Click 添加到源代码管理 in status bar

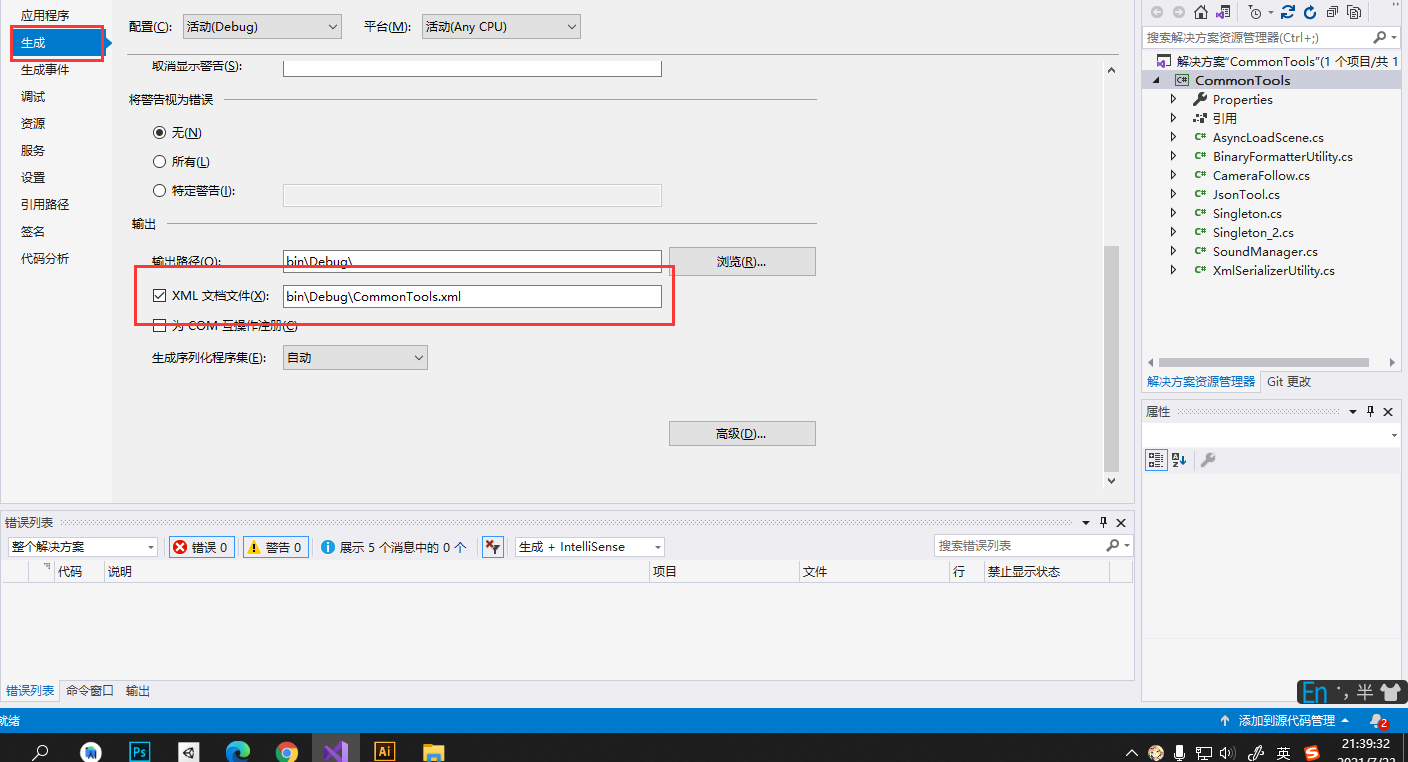1287,720
